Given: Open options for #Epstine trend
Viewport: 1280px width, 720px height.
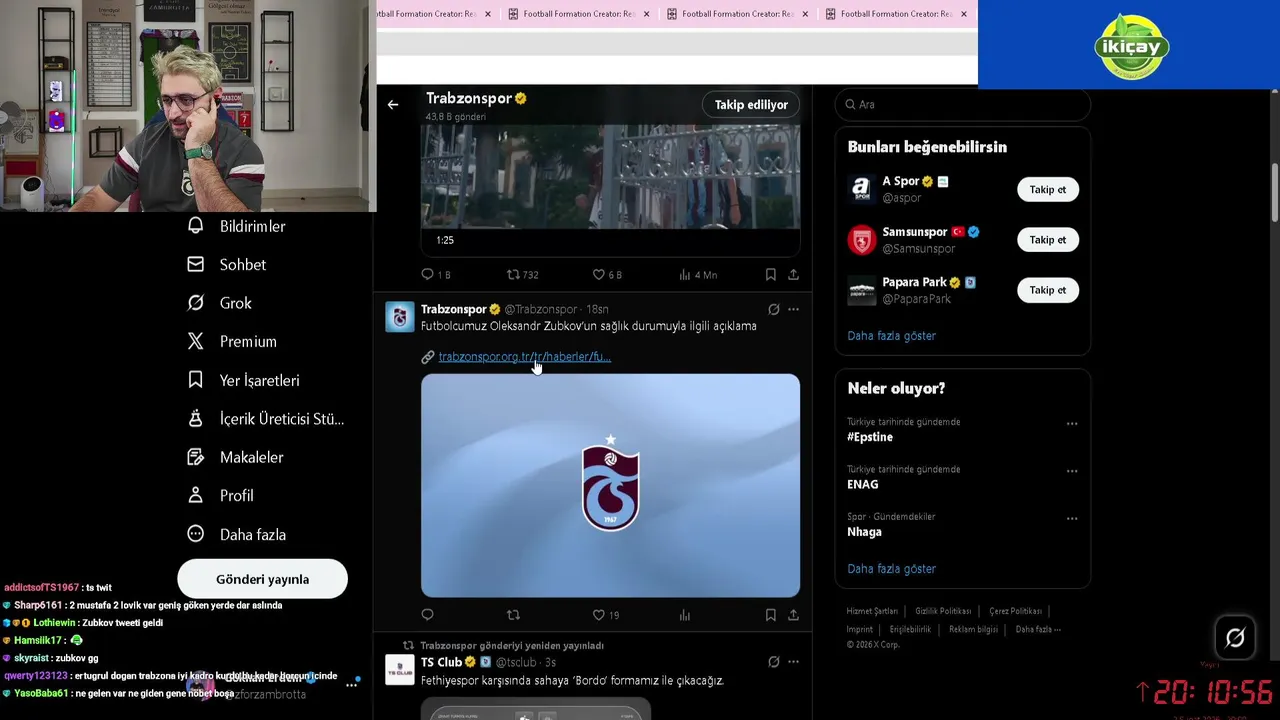Looking at the screenshot, I should [1072, 424].
